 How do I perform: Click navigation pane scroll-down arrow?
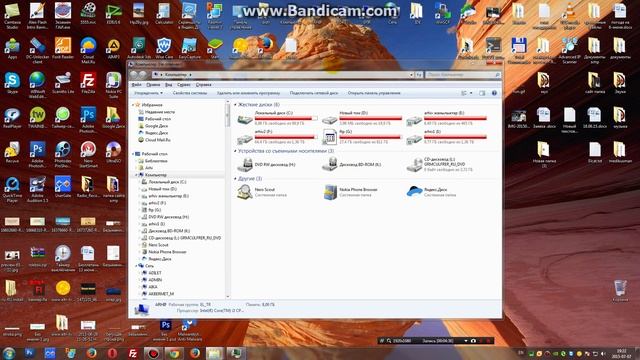pos(228,297)
